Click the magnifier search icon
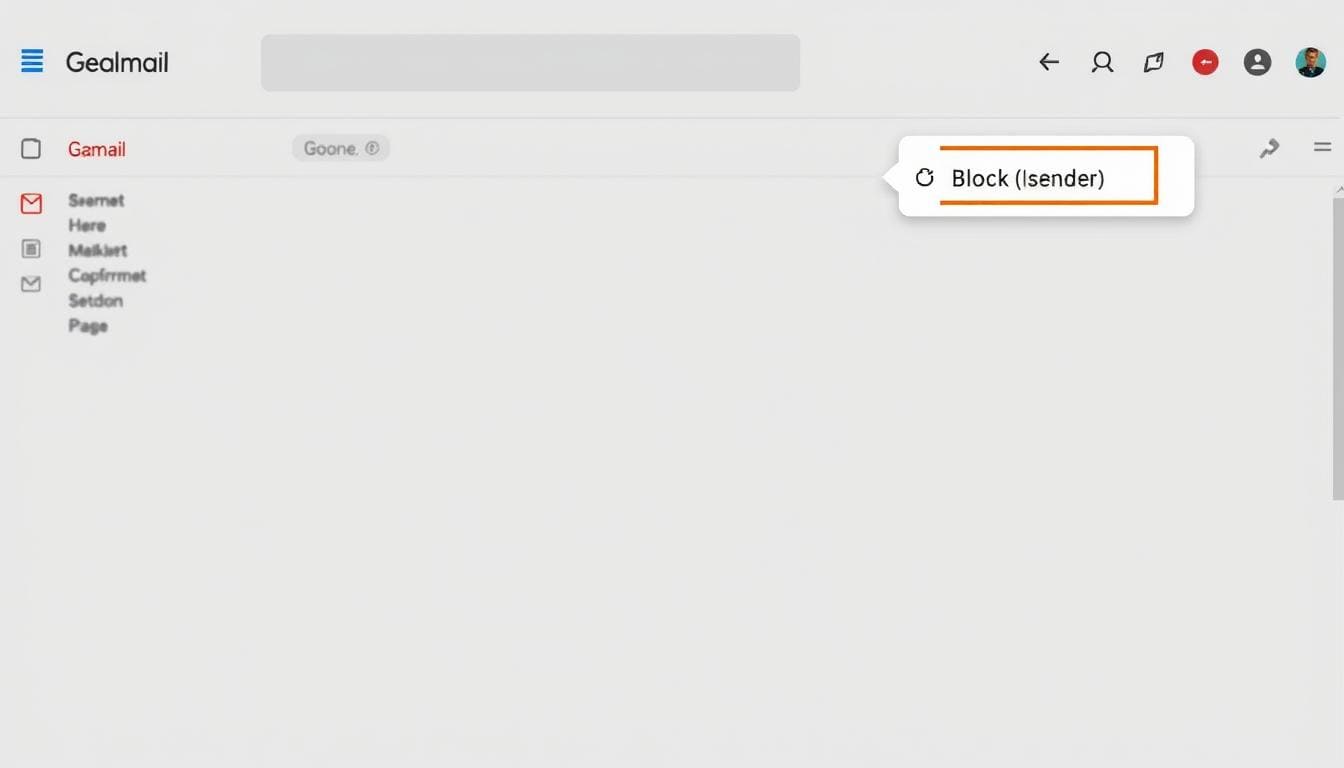Screen dimensions: 1344x768 point(1102,62)
